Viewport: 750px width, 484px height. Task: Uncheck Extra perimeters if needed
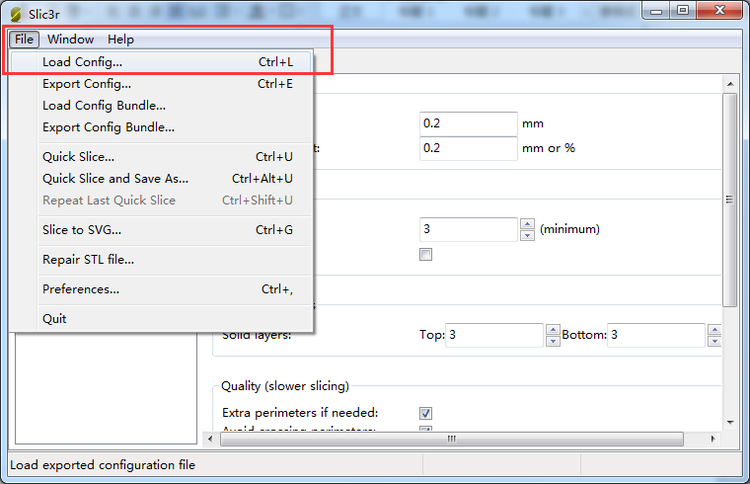click(x=426, y=413)
